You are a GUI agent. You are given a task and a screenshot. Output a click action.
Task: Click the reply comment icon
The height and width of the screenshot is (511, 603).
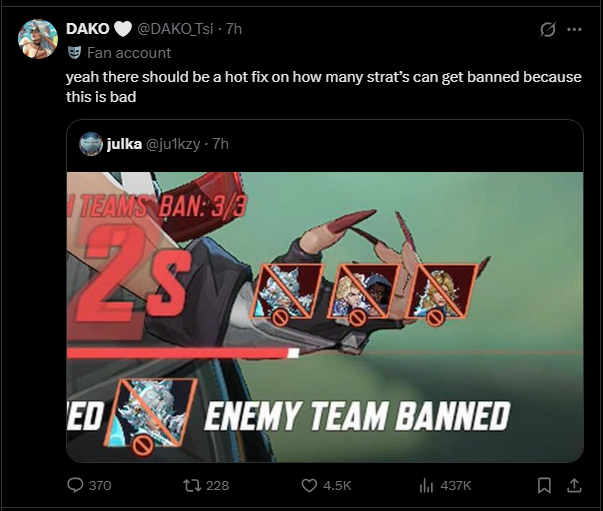[75, 485]
